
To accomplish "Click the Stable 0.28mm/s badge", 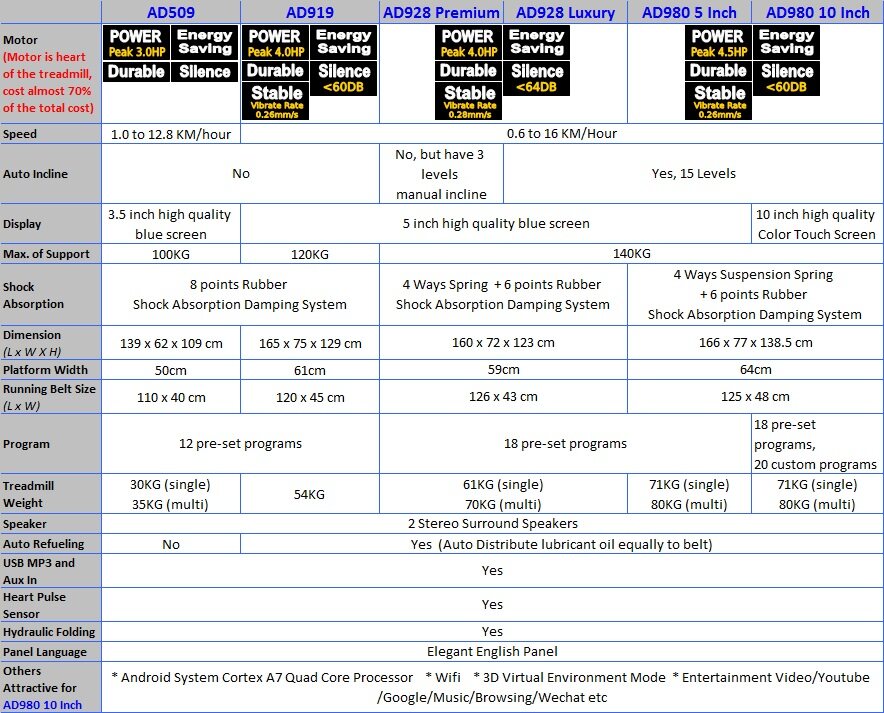I will pos(468,101).
